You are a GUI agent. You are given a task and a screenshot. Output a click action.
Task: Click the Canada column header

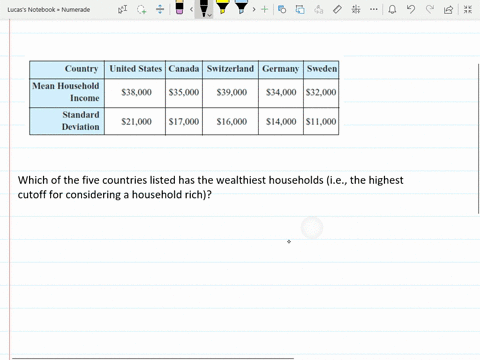(x=184, y=69)
